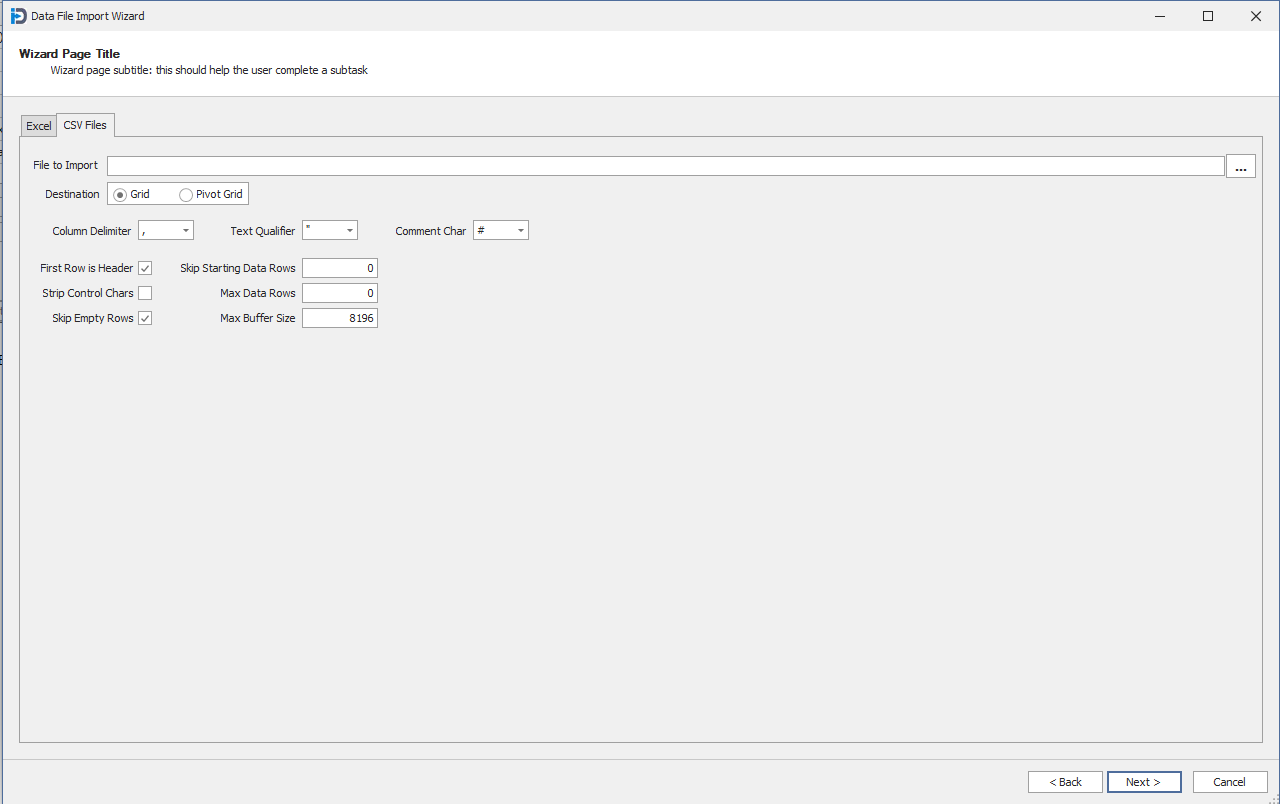Click the Max Buffer Size field

click(x=339, y=318)
